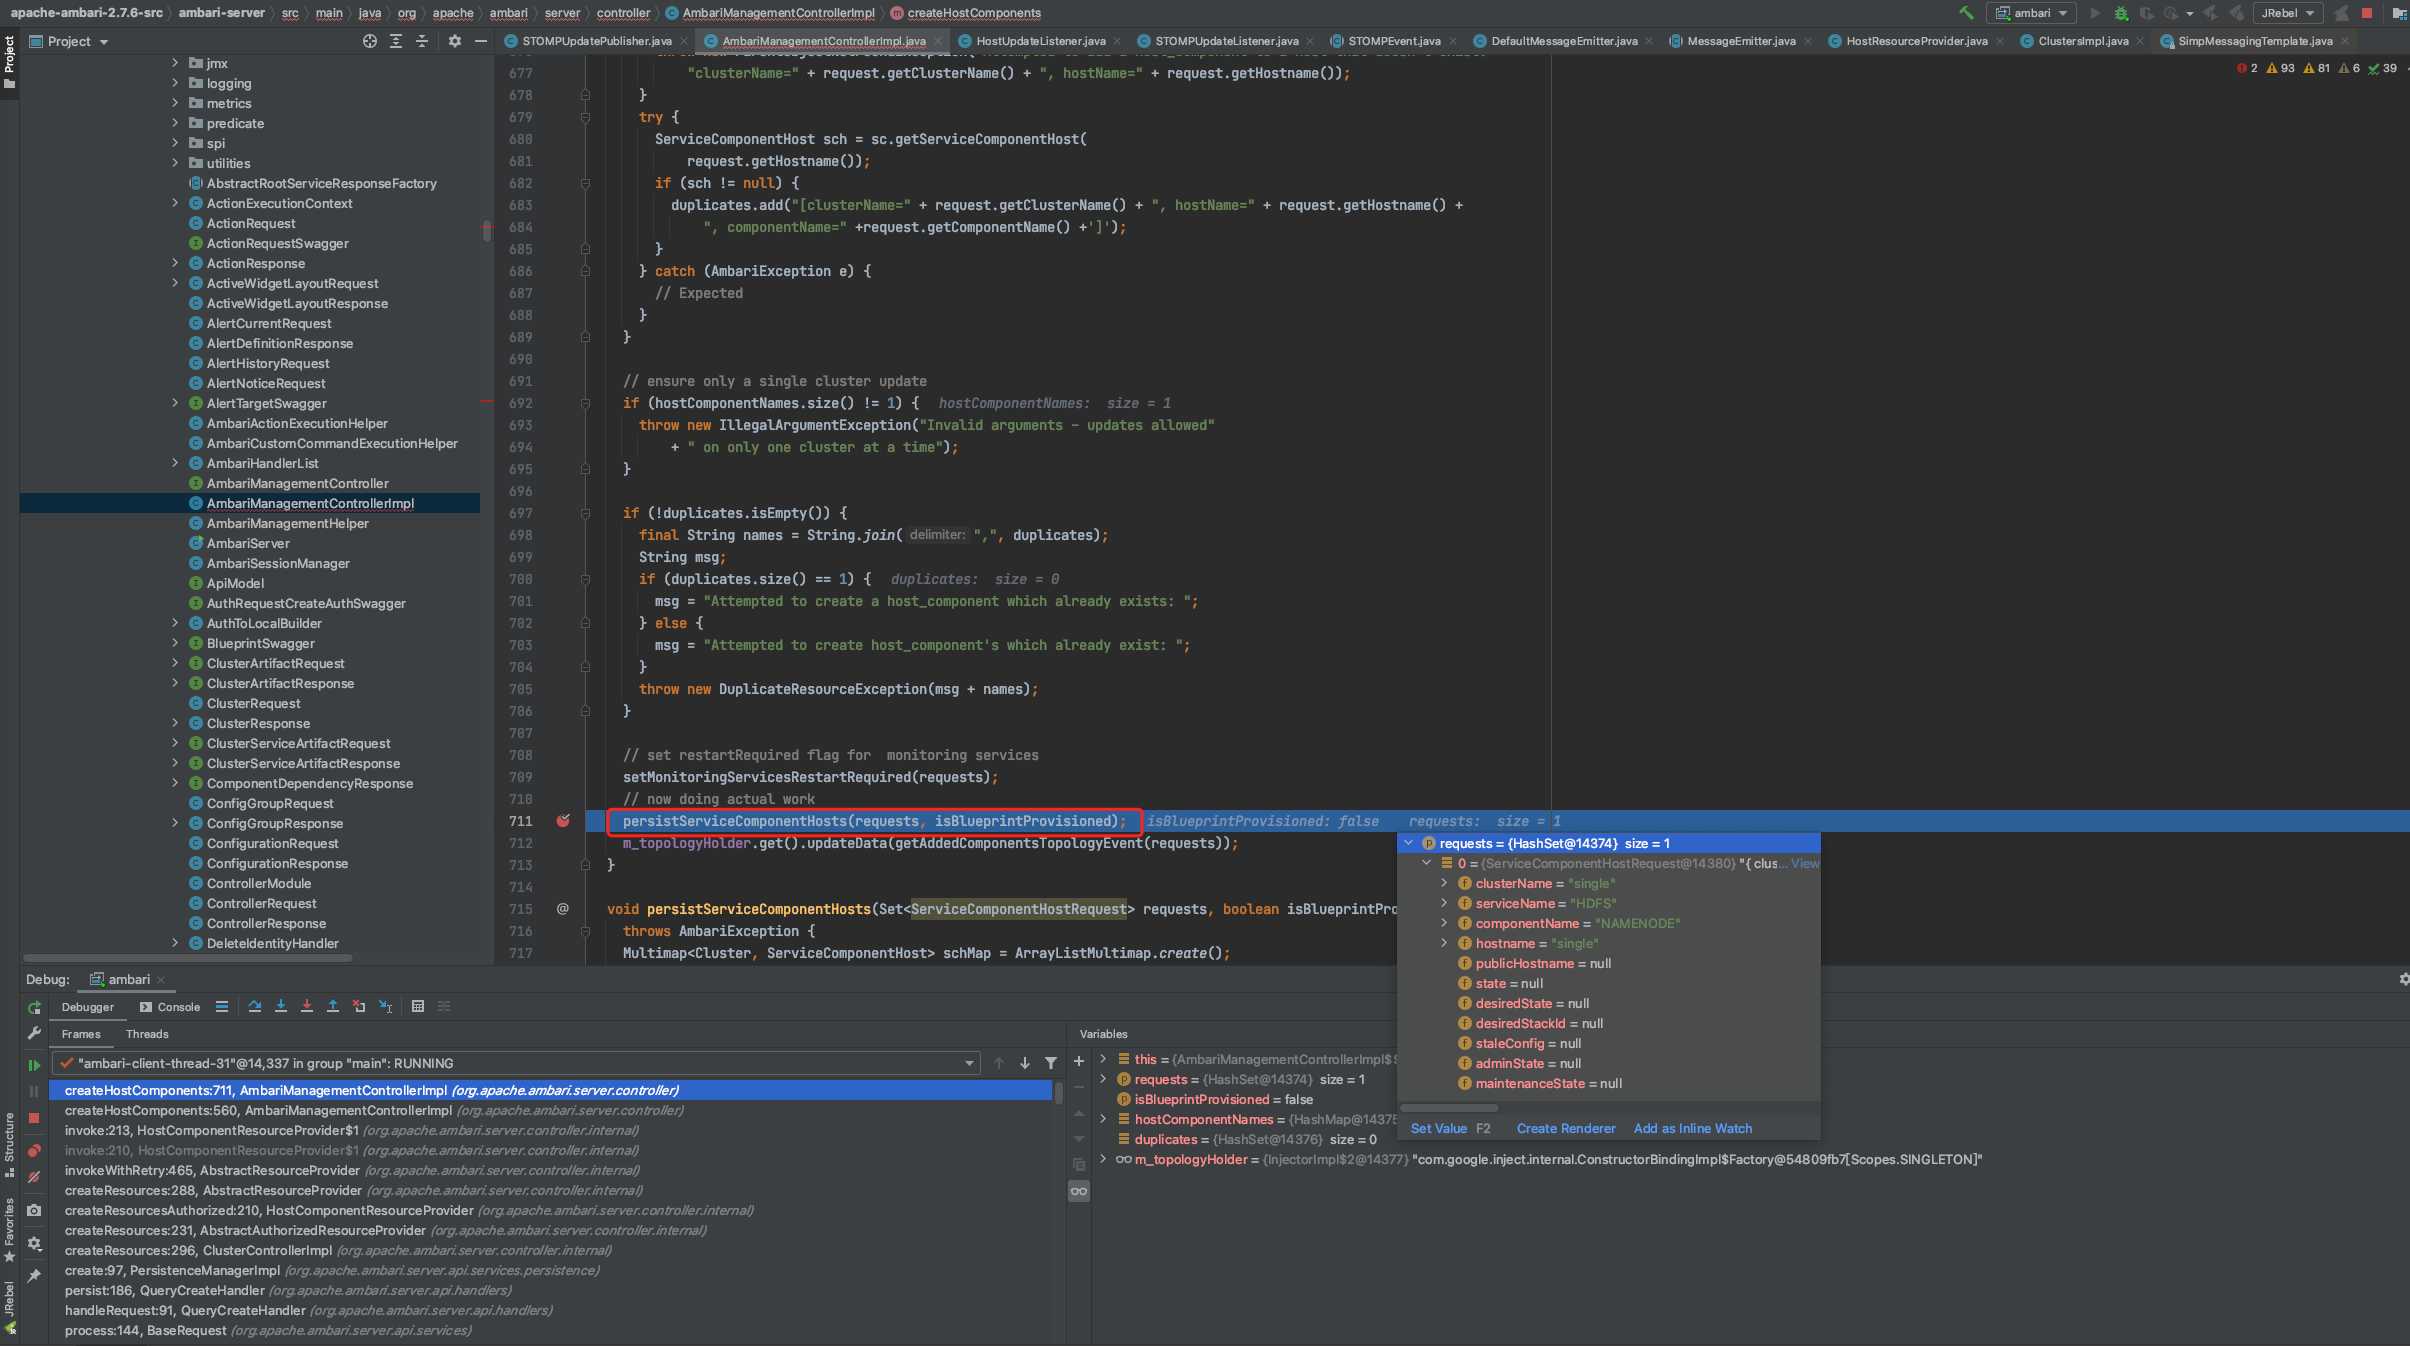2410x1346 pixels.
Task: Toggle show watches glasses icon in Variables
Action: (x=1079, y=1191)
